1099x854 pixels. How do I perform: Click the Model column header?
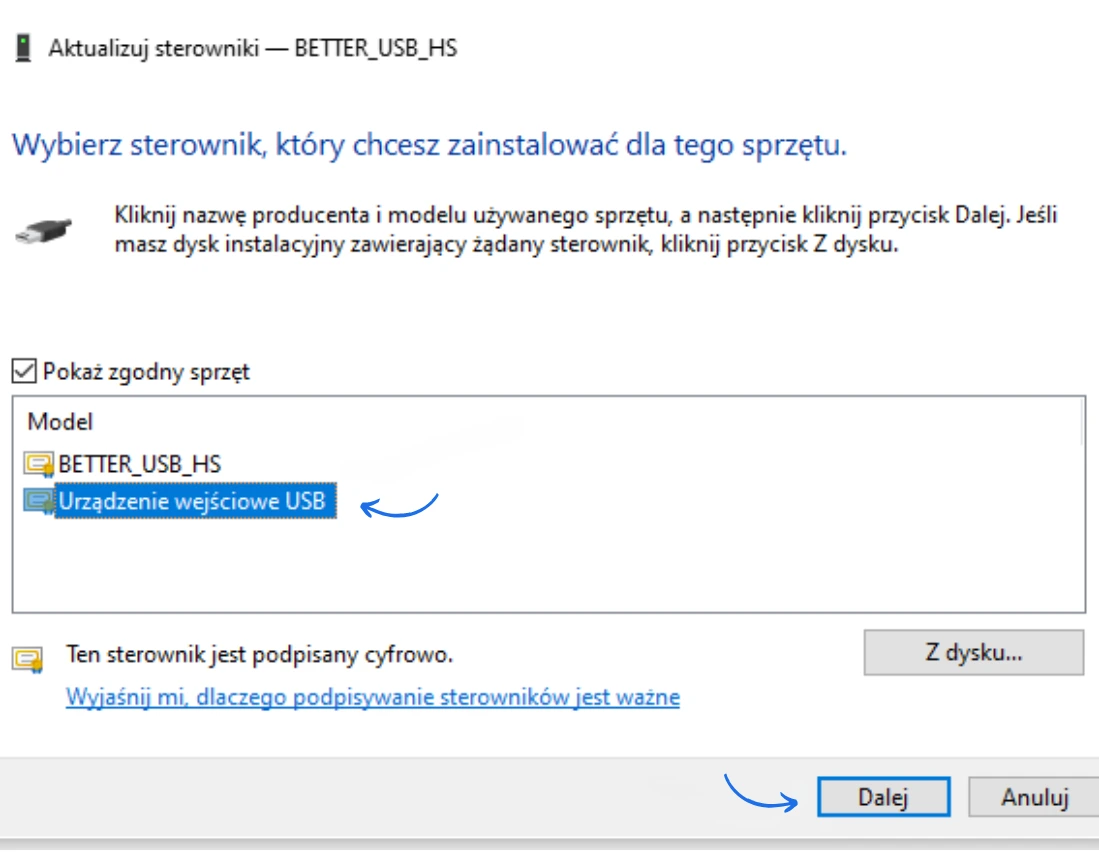(59, 422)
